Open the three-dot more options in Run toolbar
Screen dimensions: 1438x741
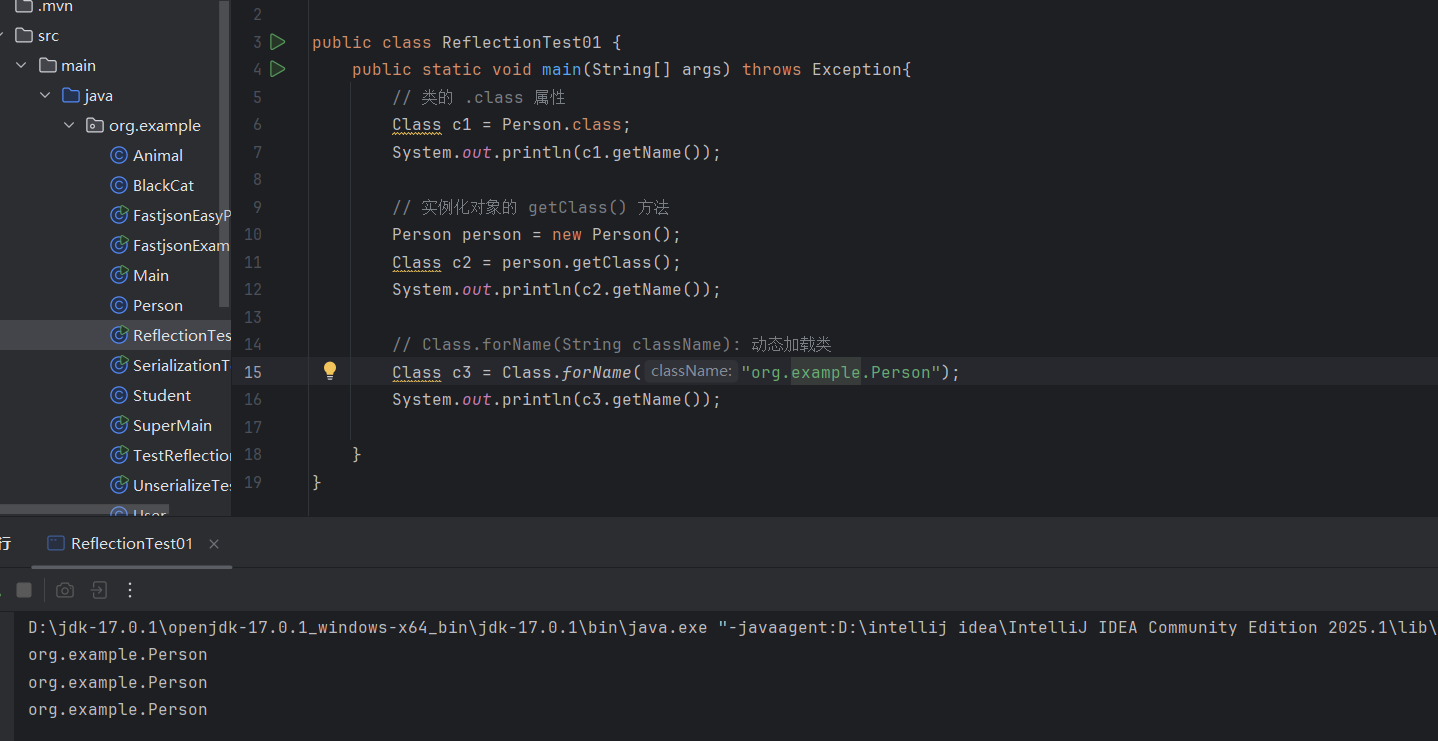tap(130, 590)
